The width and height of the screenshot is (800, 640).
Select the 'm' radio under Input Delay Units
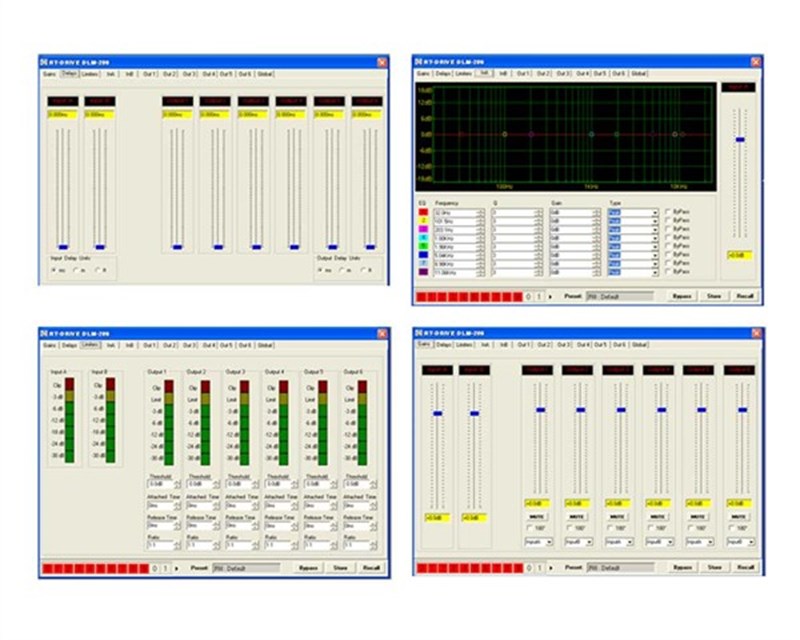coord(76,270)
